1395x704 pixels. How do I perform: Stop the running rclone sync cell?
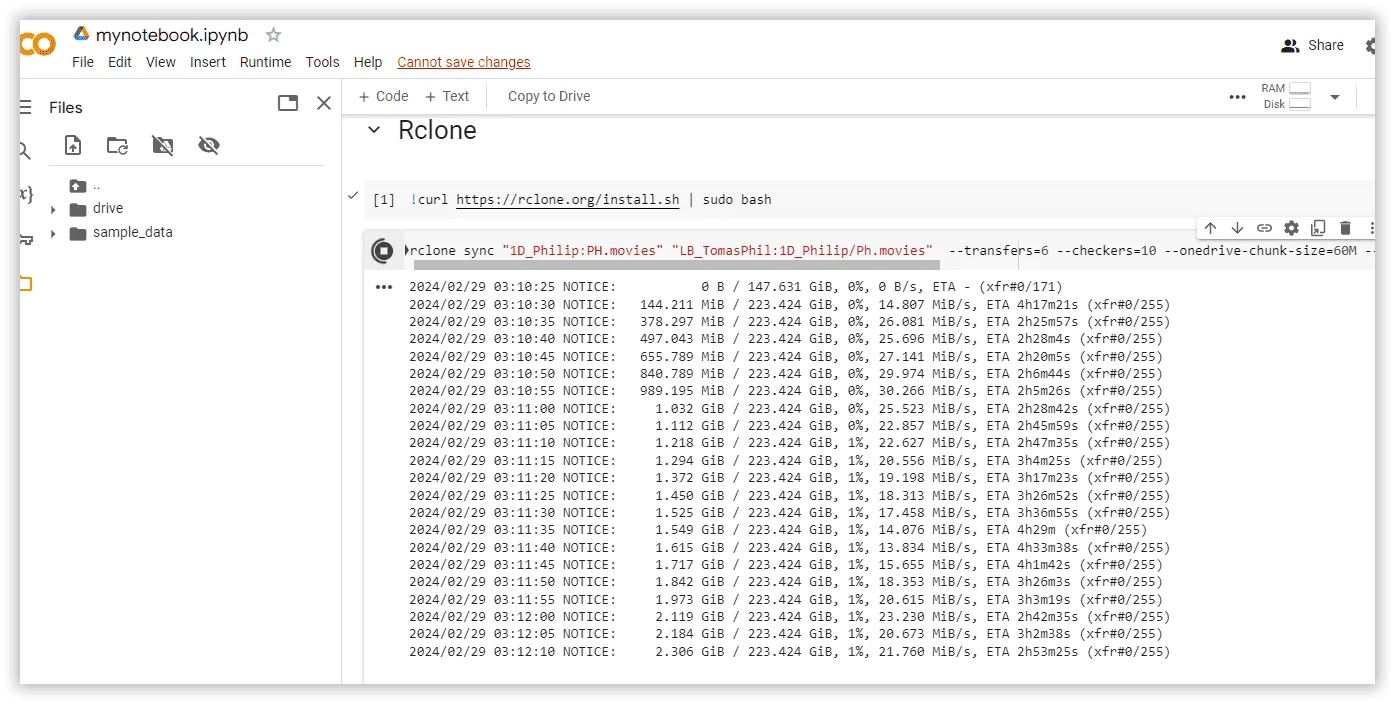(382, 251)
